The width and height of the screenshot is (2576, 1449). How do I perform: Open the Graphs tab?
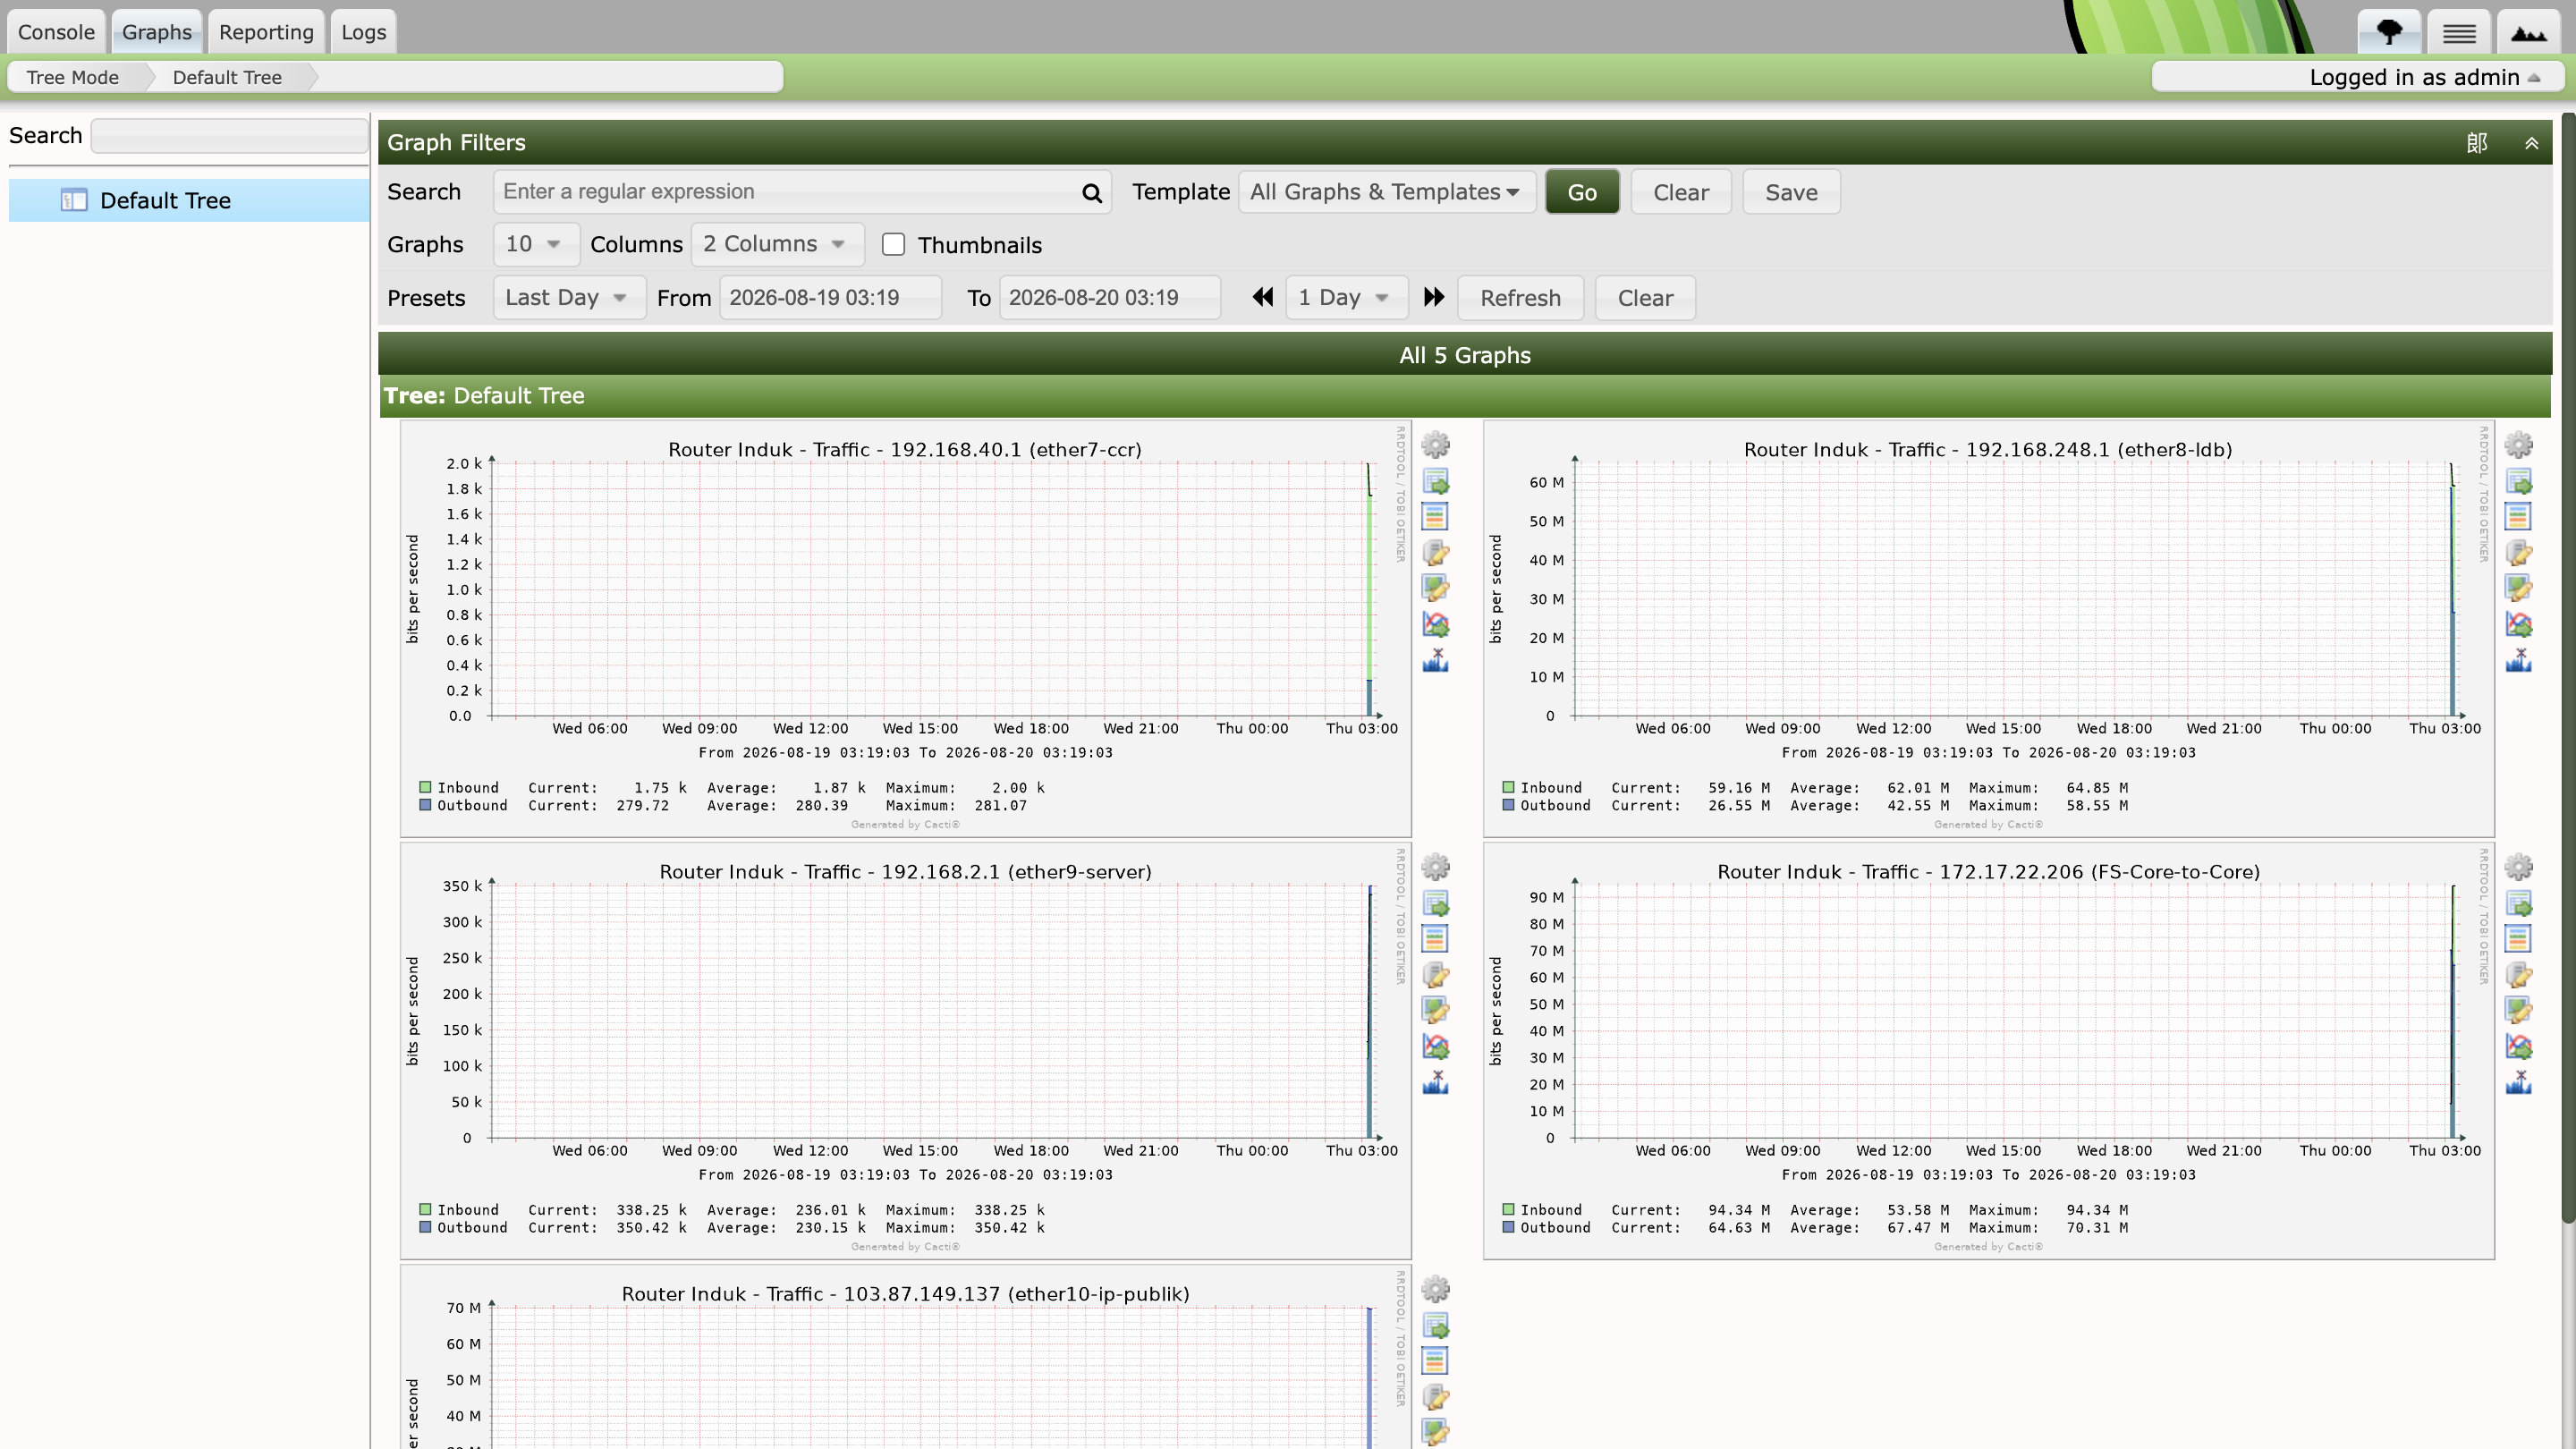point(157,32)
